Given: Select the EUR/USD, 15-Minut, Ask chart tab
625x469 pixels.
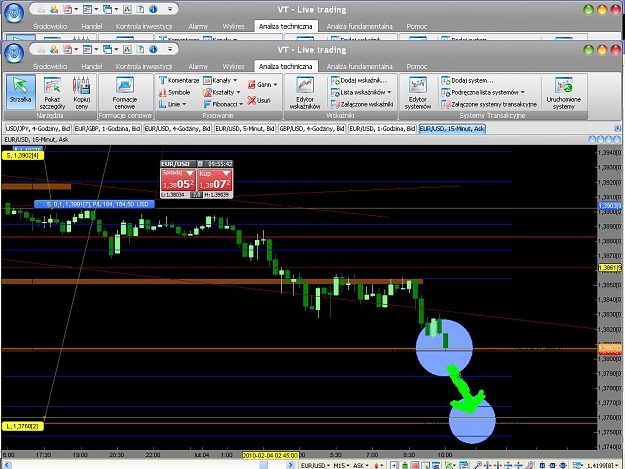Looking at the screenshot, I should (x=452, y=129).
